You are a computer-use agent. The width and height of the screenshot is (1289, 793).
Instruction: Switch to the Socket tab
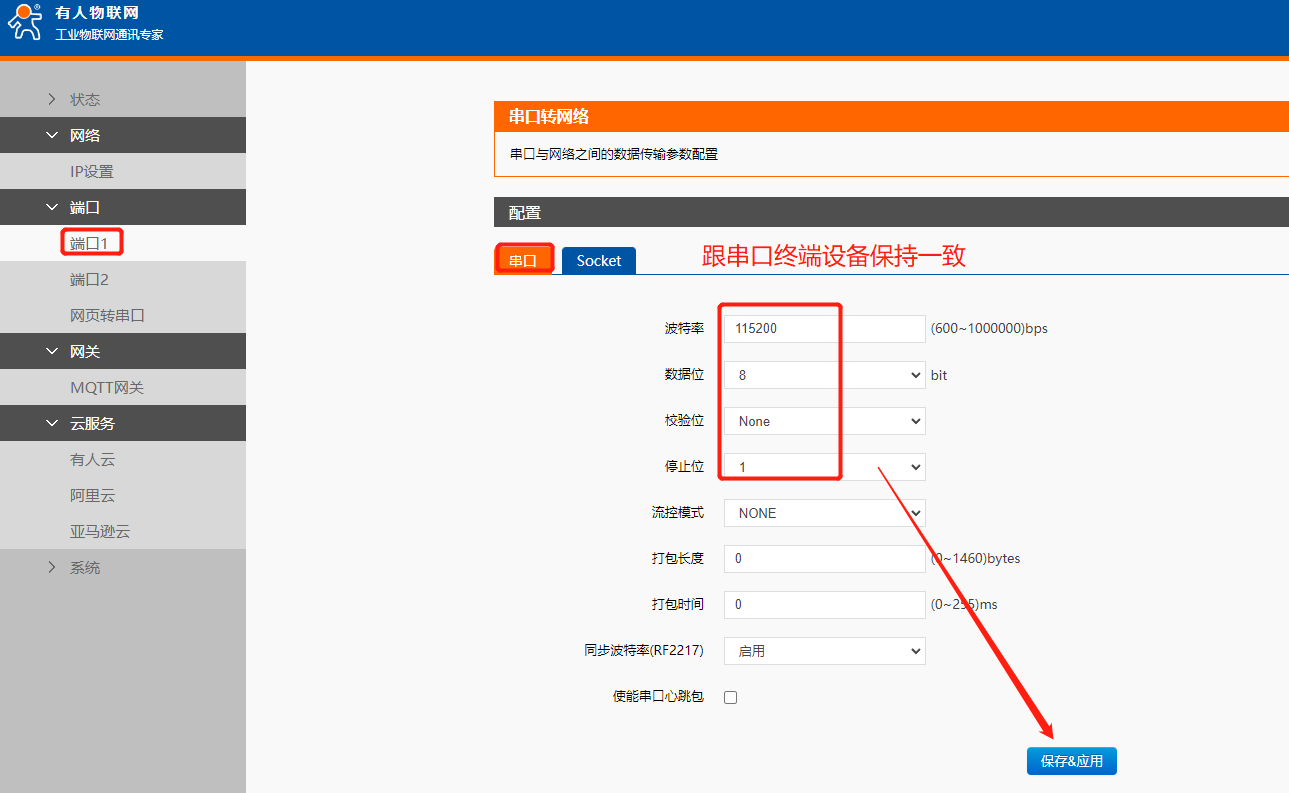coord(598,260)
